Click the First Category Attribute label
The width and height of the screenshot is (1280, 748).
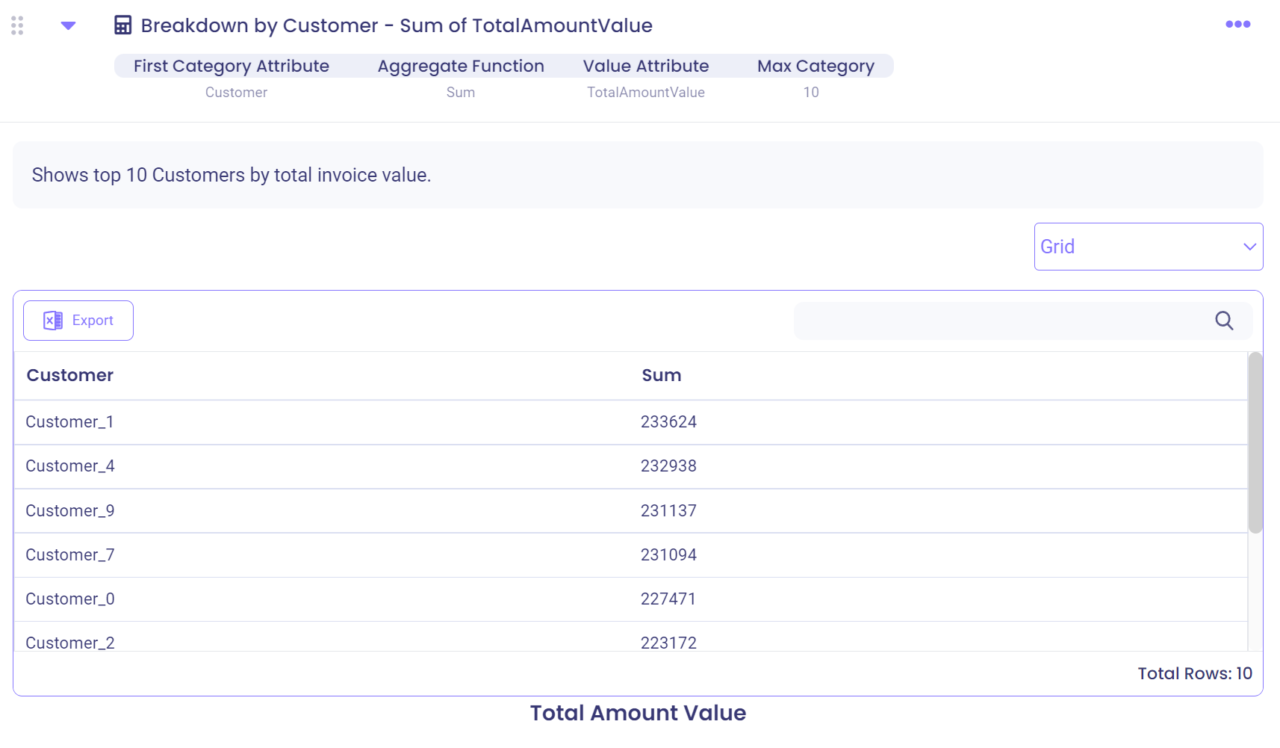(231, 66)
